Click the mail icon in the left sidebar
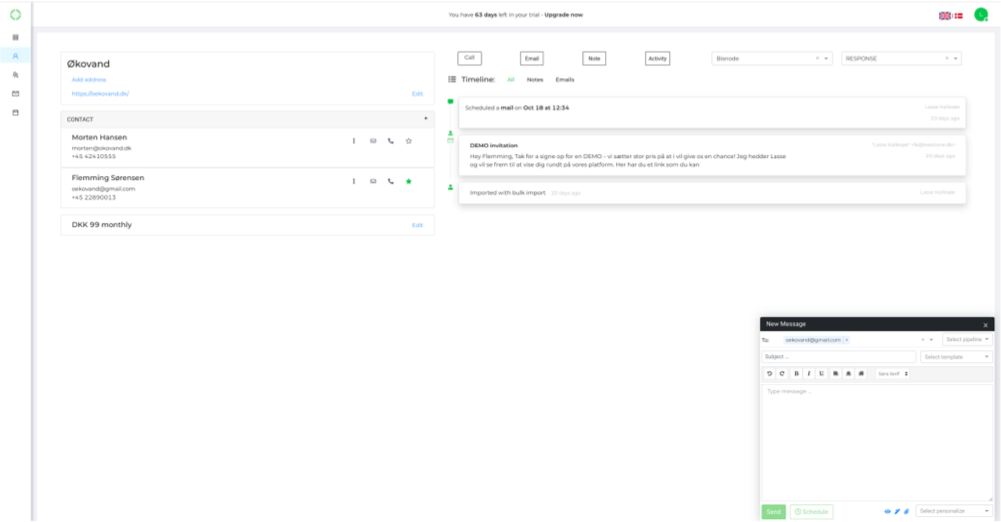 [15, 93]
